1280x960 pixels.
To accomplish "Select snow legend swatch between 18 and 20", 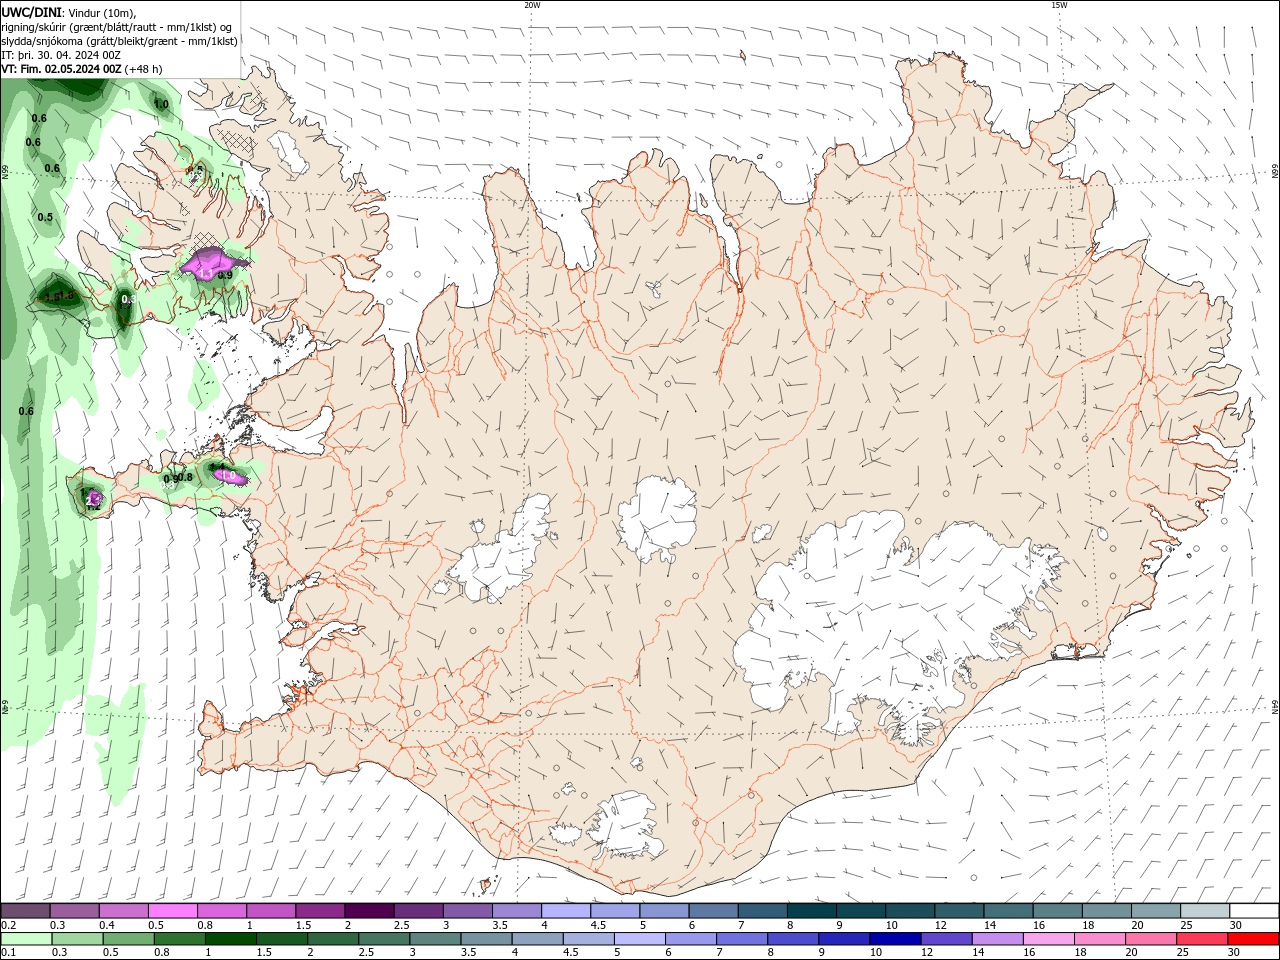I will 1106,911.
